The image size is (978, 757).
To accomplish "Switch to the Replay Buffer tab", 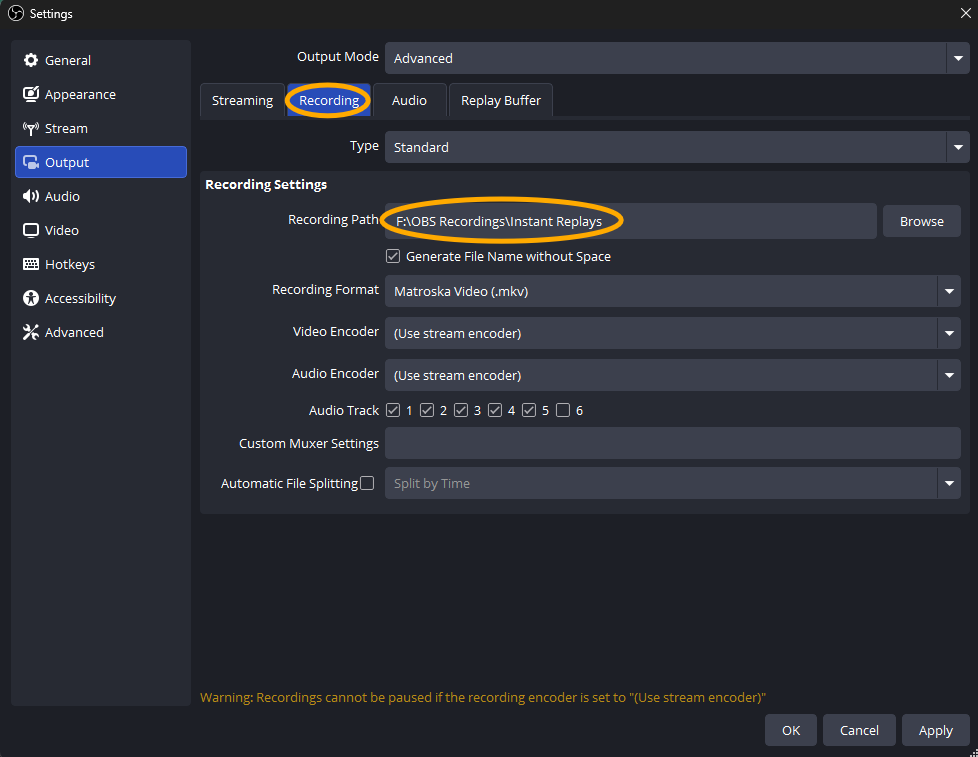I will 500,100.
